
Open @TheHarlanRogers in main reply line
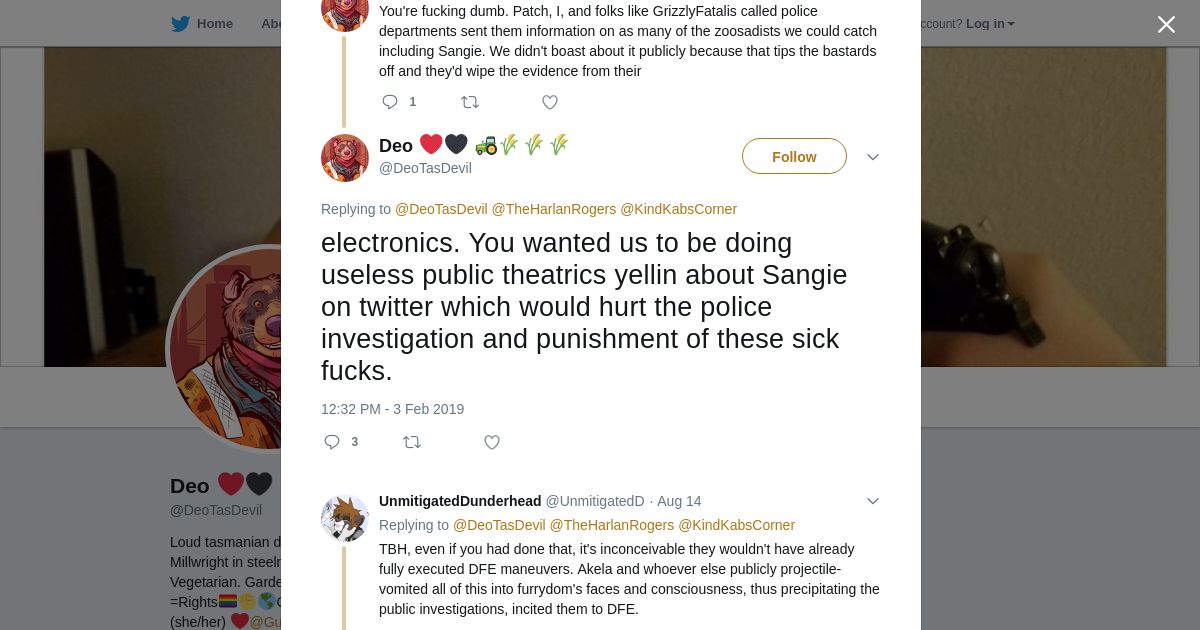tap(553, 209)
